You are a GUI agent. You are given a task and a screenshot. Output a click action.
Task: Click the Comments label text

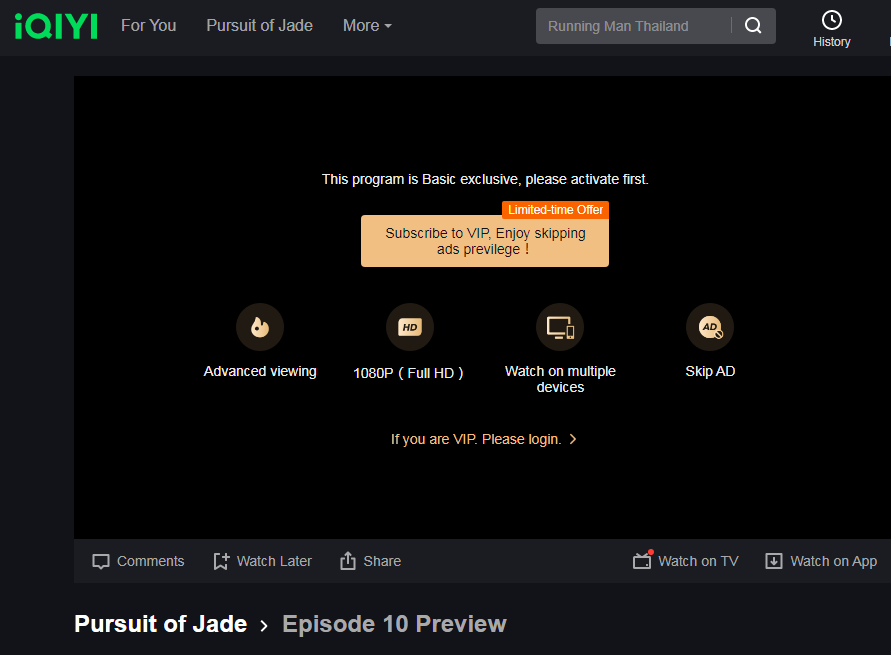click(x=151, y=561)
